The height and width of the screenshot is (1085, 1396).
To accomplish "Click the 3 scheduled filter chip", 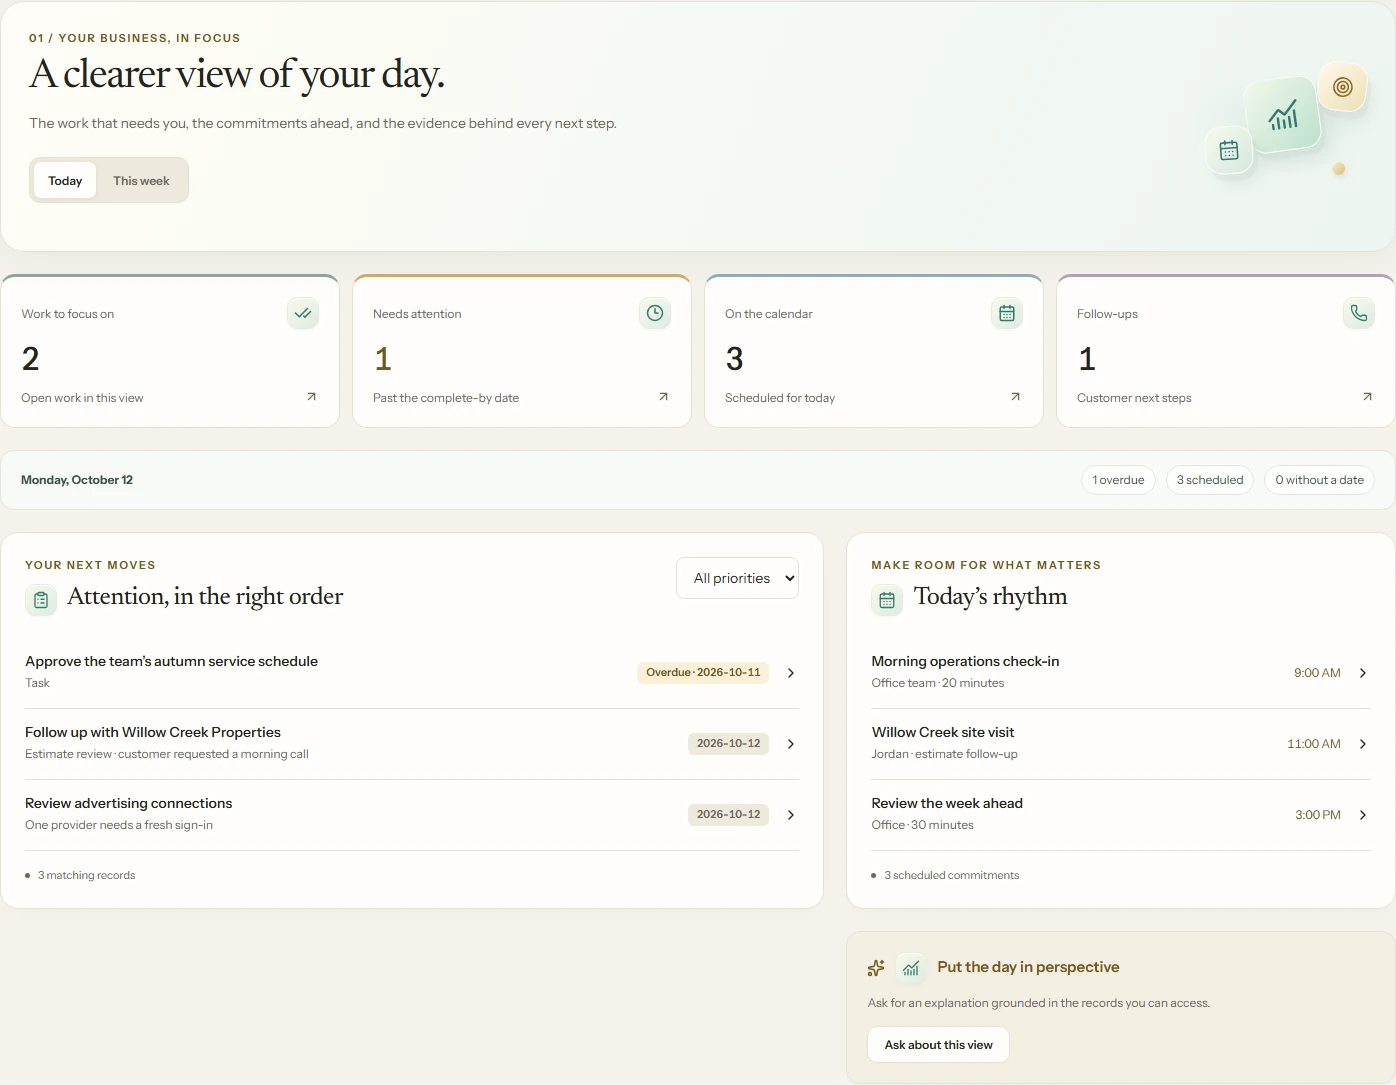I will click(x=1210, y=480).
